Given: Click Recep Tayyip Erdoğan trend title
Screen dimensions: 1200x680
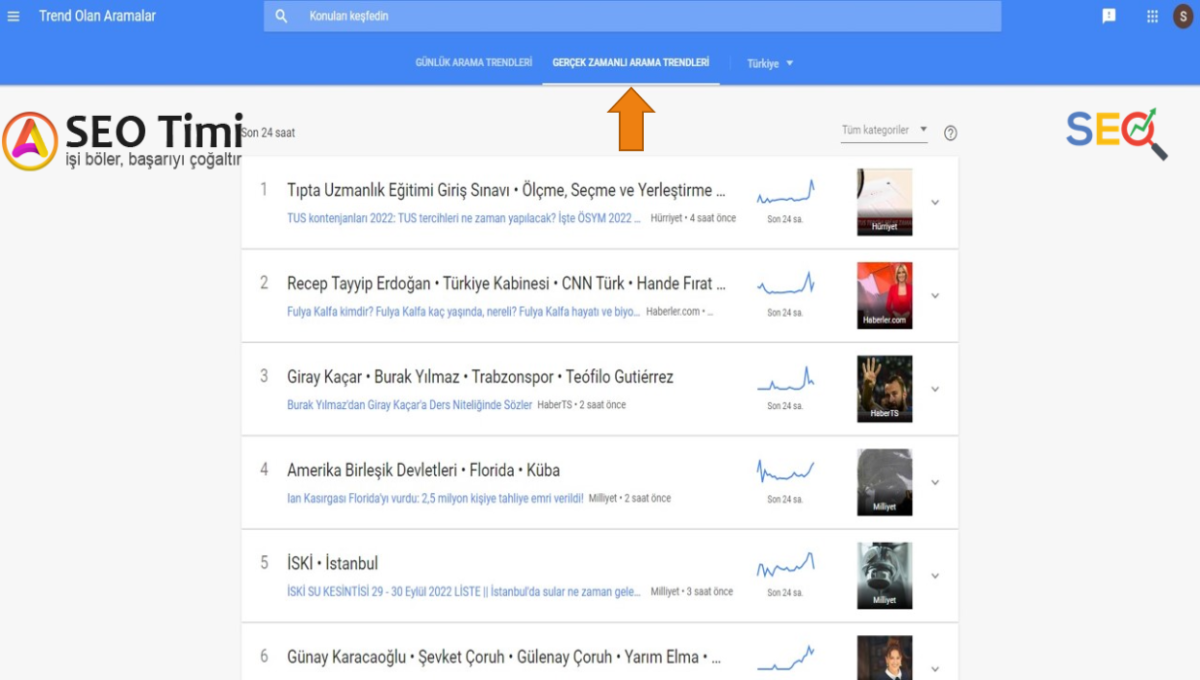Looking at the screenshot, I should [x=507, y=283].
